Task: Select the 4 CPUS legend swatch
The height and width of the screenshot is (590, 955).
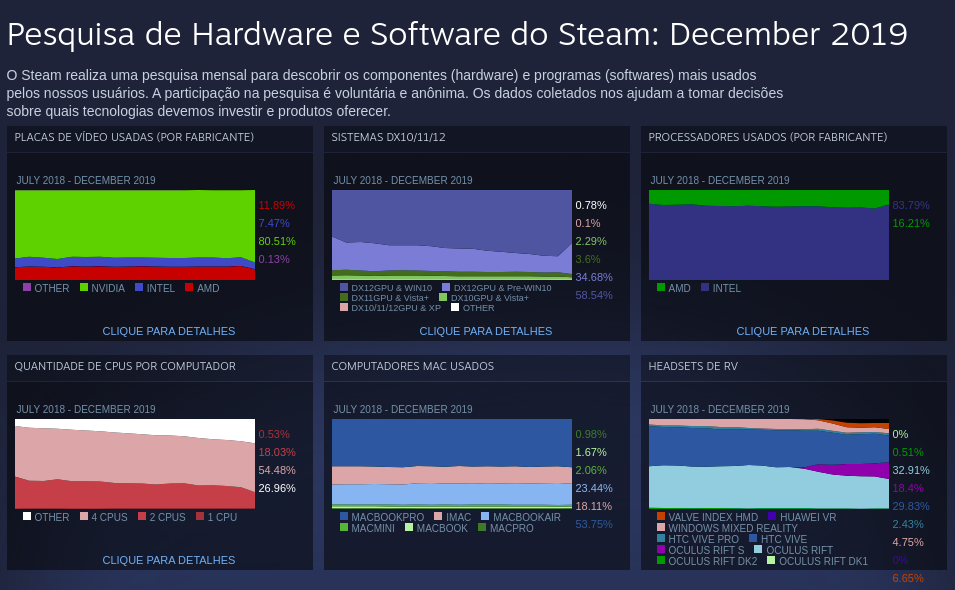Action: point(84,516)
